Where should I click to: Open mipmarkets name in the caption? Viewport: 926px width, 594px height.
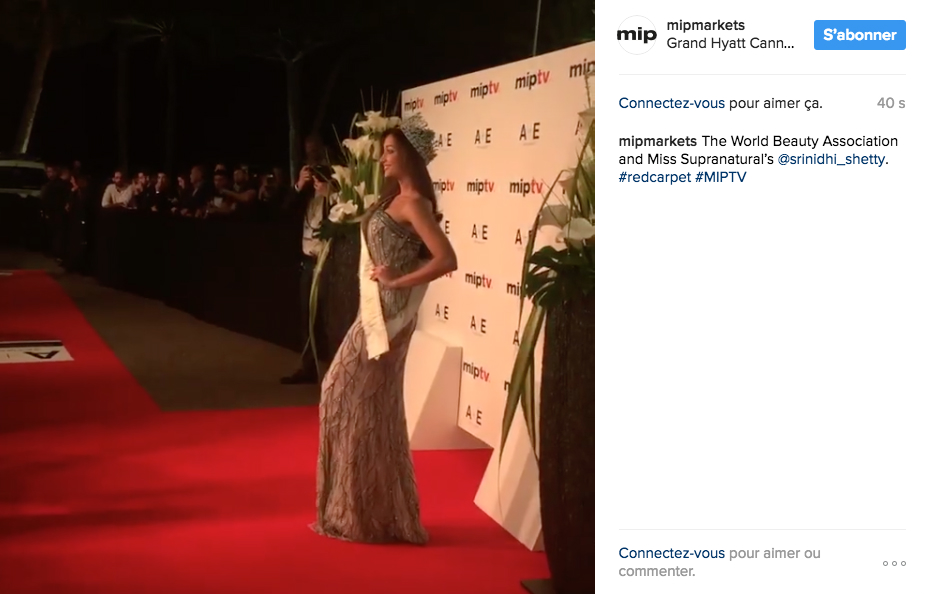point(658,142)
